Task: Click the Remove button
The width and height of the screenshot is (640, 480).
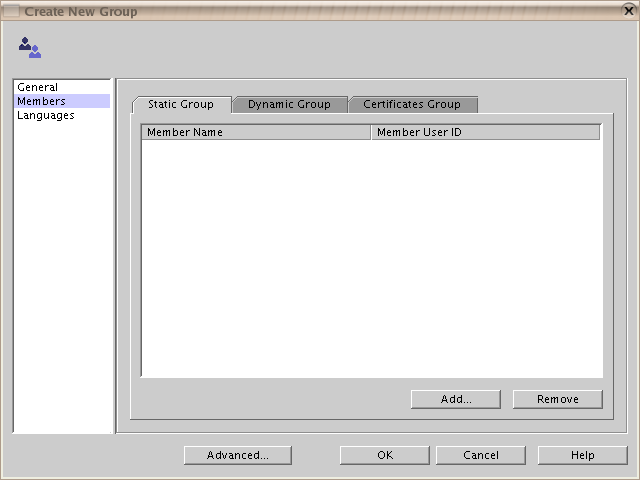Action: point(558,399)
